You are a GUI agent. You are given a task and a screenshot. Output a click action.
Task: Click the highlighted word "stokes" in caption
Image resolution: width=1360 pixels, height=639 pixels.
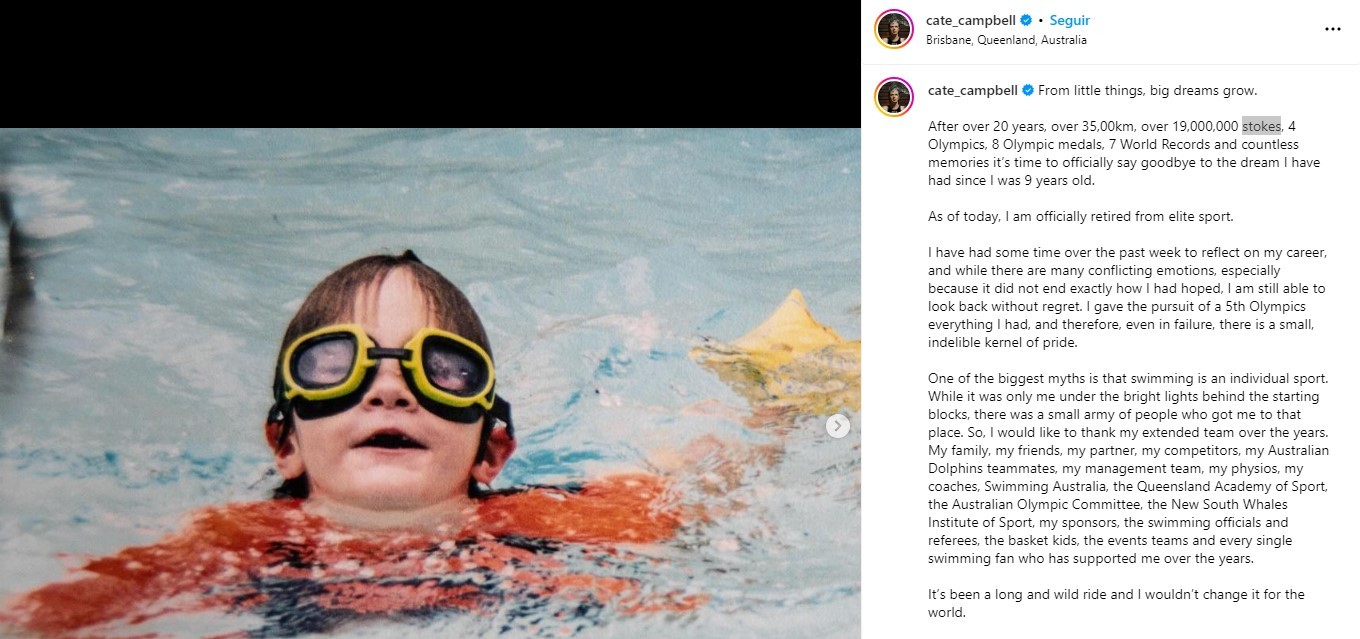coord(1261,126)
